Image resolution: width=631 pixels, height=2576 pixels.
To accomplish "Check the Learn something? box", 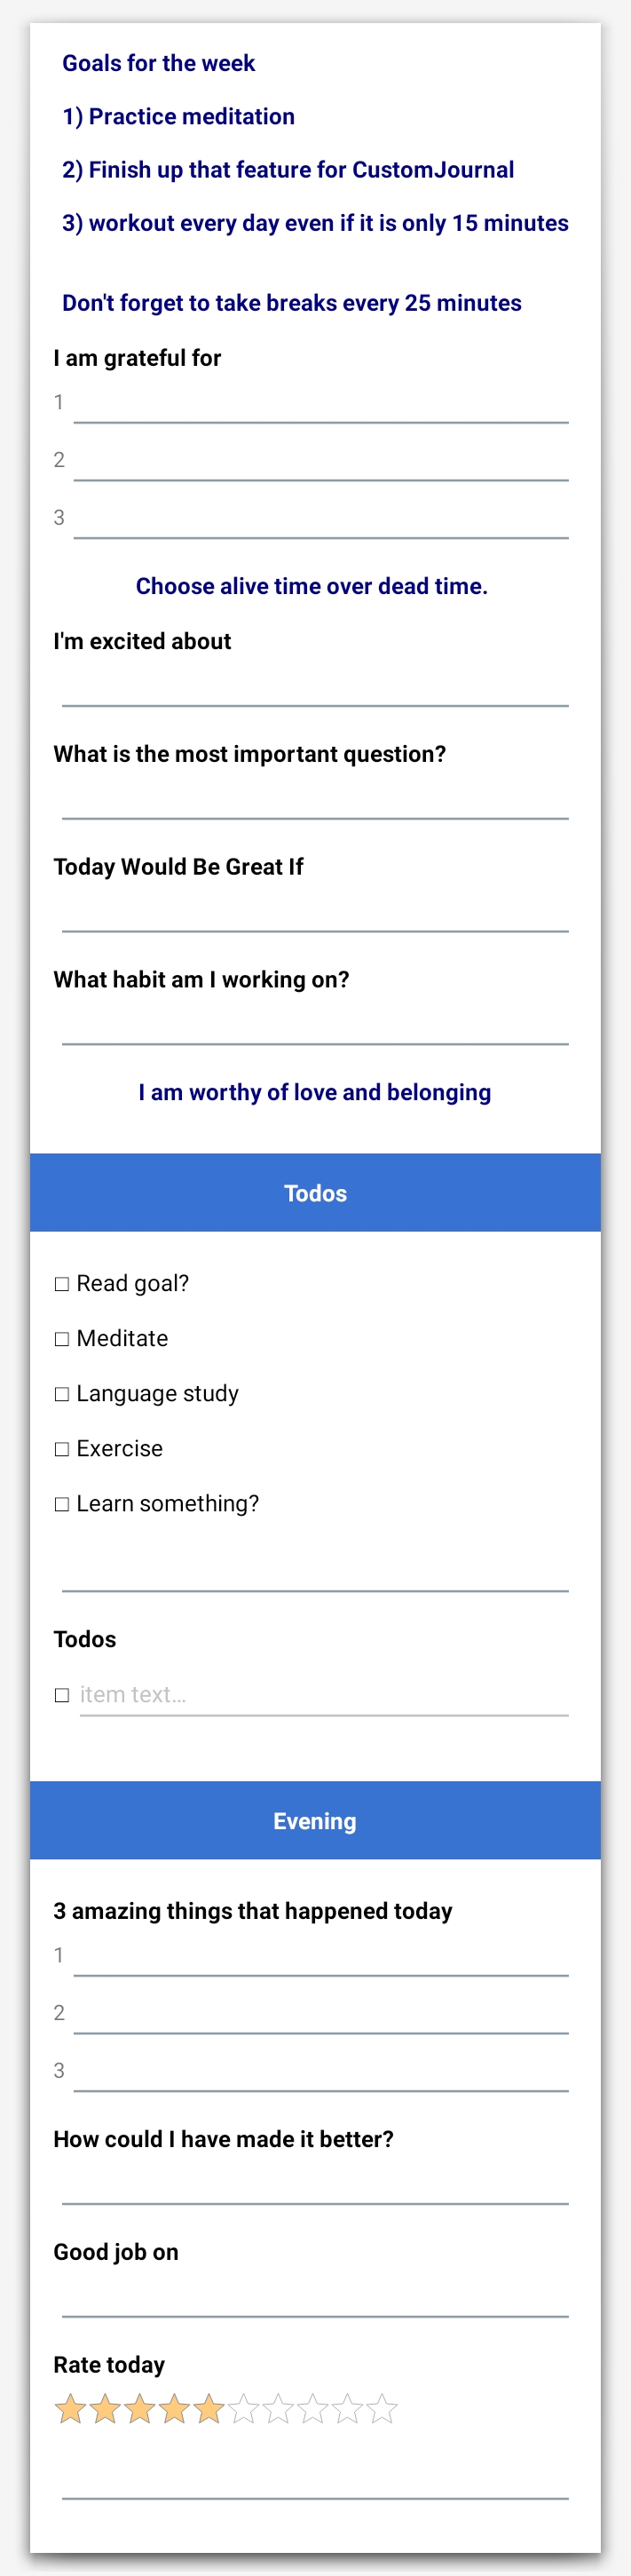I will [62, 1504].
